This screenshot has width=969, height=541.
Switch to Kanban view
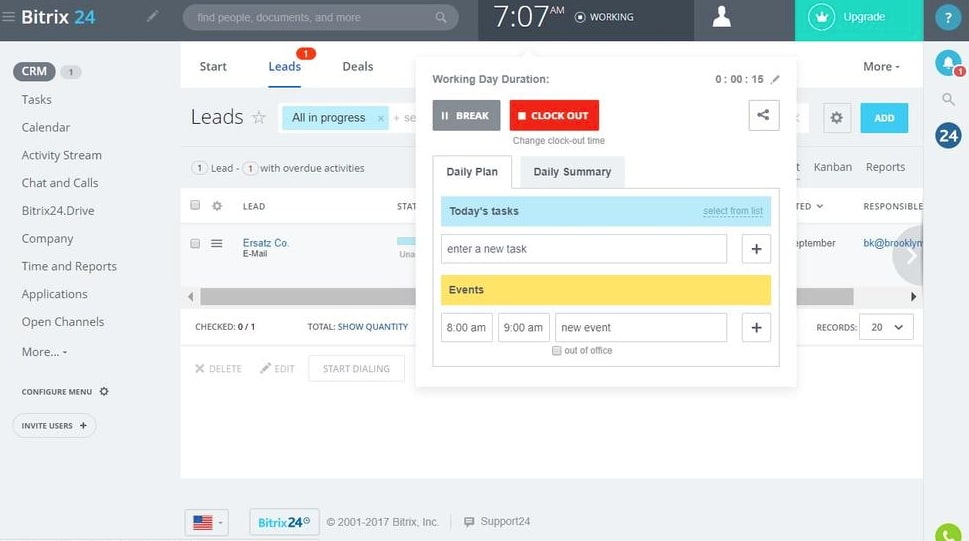pos(832,167)
